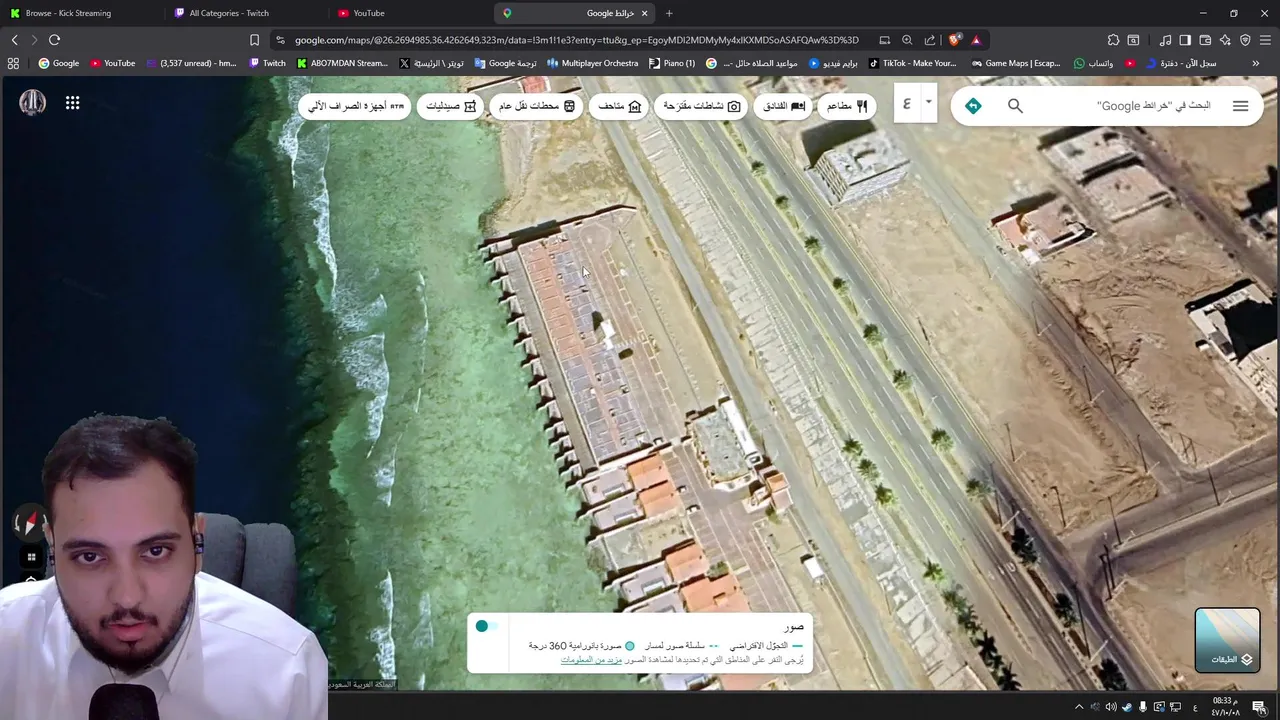This screenshot has height=720, width=1280.
Task: Go back in browser history
Action: pyautogui.click(x=14, y=40)
